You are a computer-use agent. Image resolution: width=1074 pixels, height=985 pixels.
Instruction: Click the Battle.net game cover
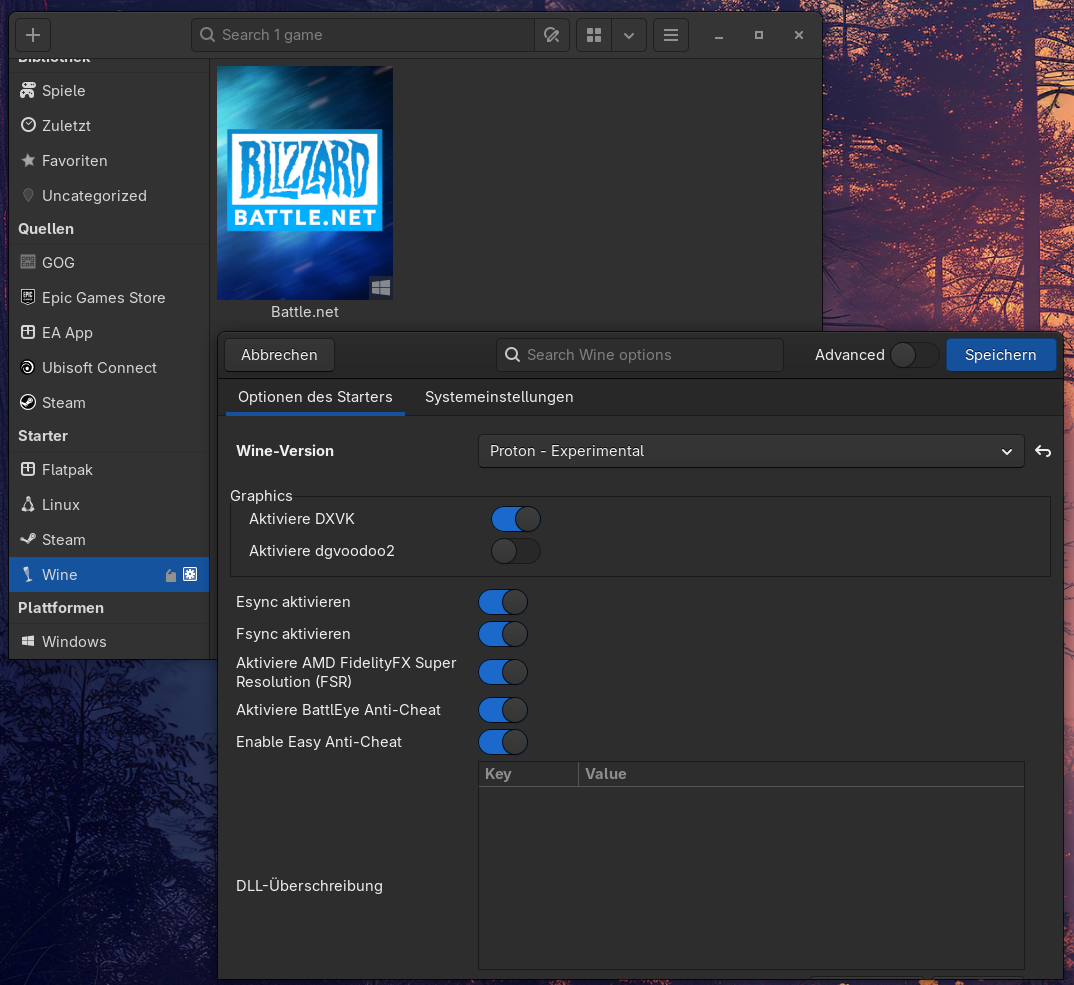coord(305,183)
